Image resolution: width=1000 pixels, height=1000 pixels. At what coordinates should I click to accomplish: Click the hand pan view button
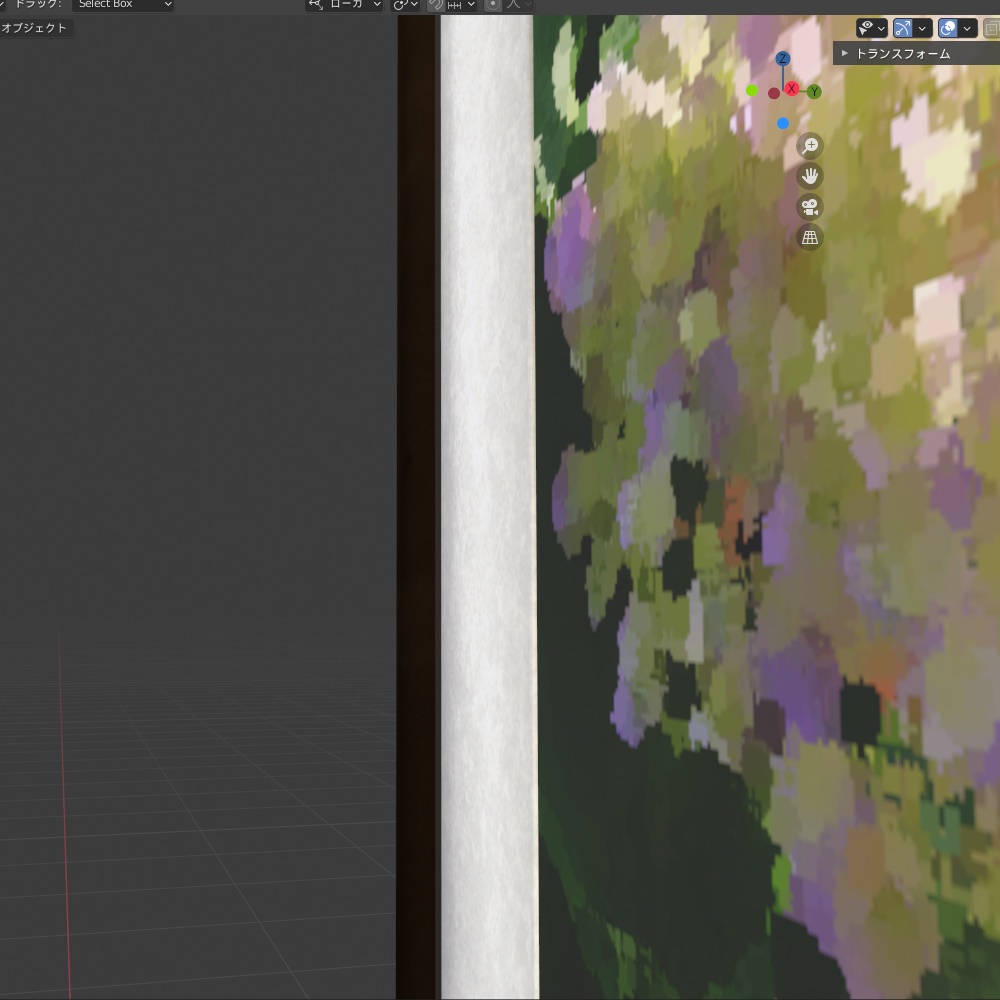pyautogui.click(x=810, y=176)
